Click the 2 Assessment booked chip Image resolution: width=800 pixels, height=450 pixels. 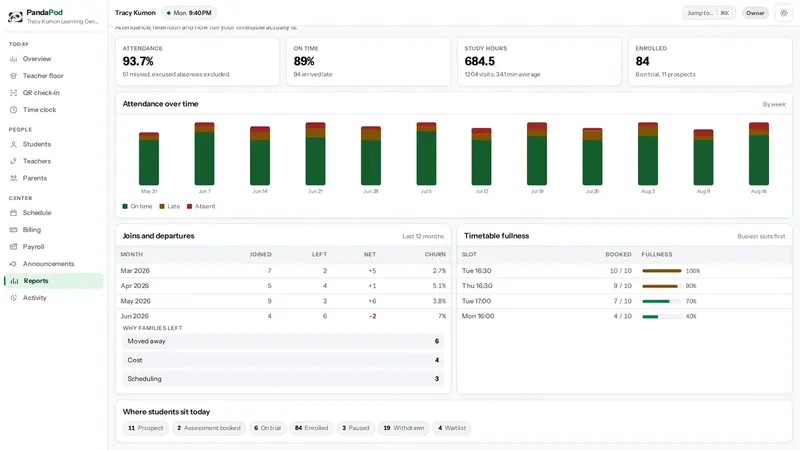tap(209, 428)
